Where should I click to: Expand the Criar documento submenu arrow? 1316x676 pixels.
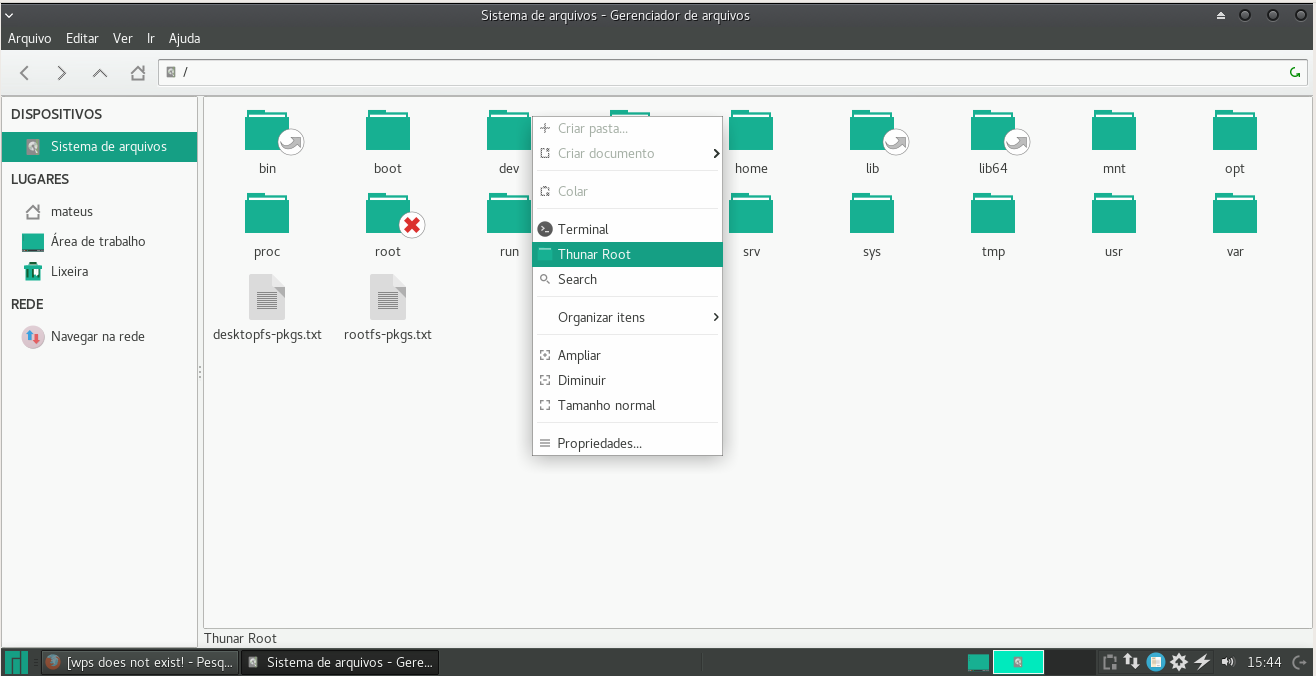click(x=716, y=154)
